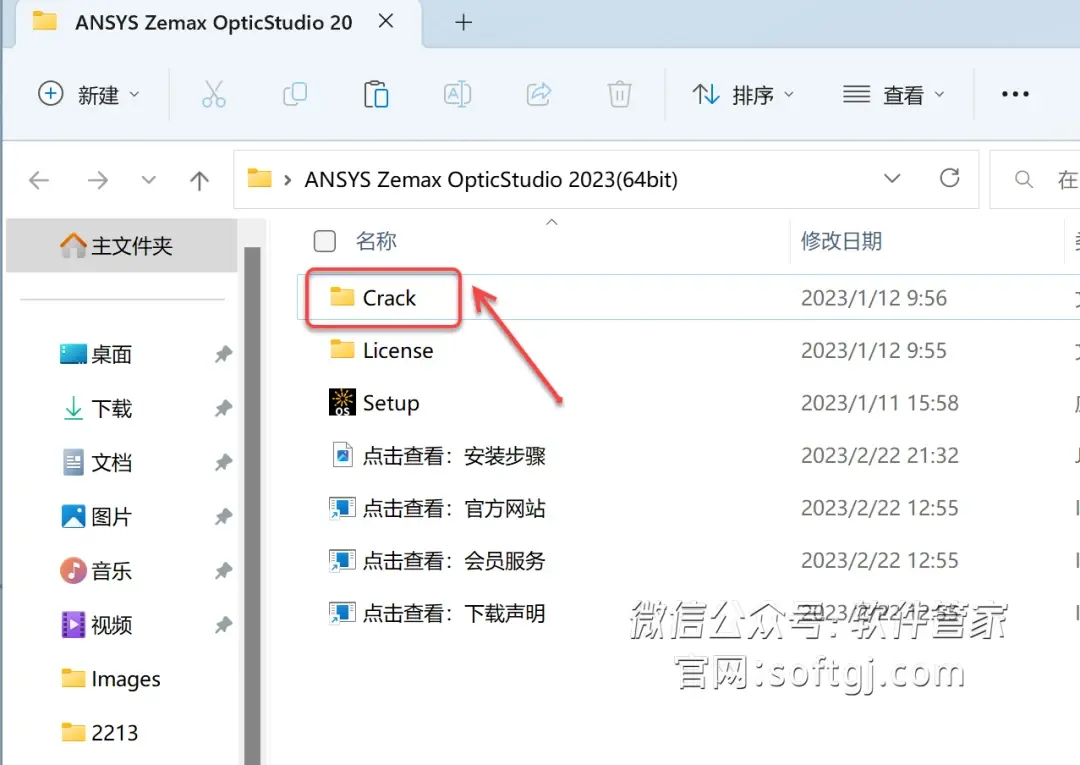The width and height of the screenshot is (1080, 765).
Task: Close the ANSYS Zemax OpticStudio tab
Action: [386, 21]
